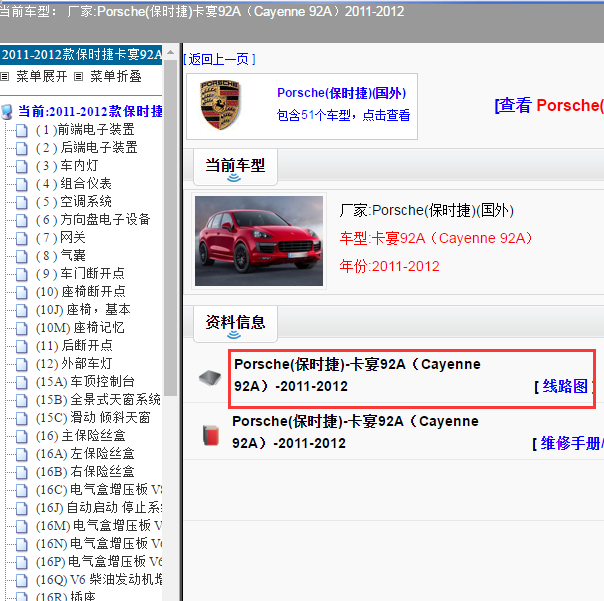Click page icon for (5)空调系统
604x601 pixels.
(x=22, y=202)
